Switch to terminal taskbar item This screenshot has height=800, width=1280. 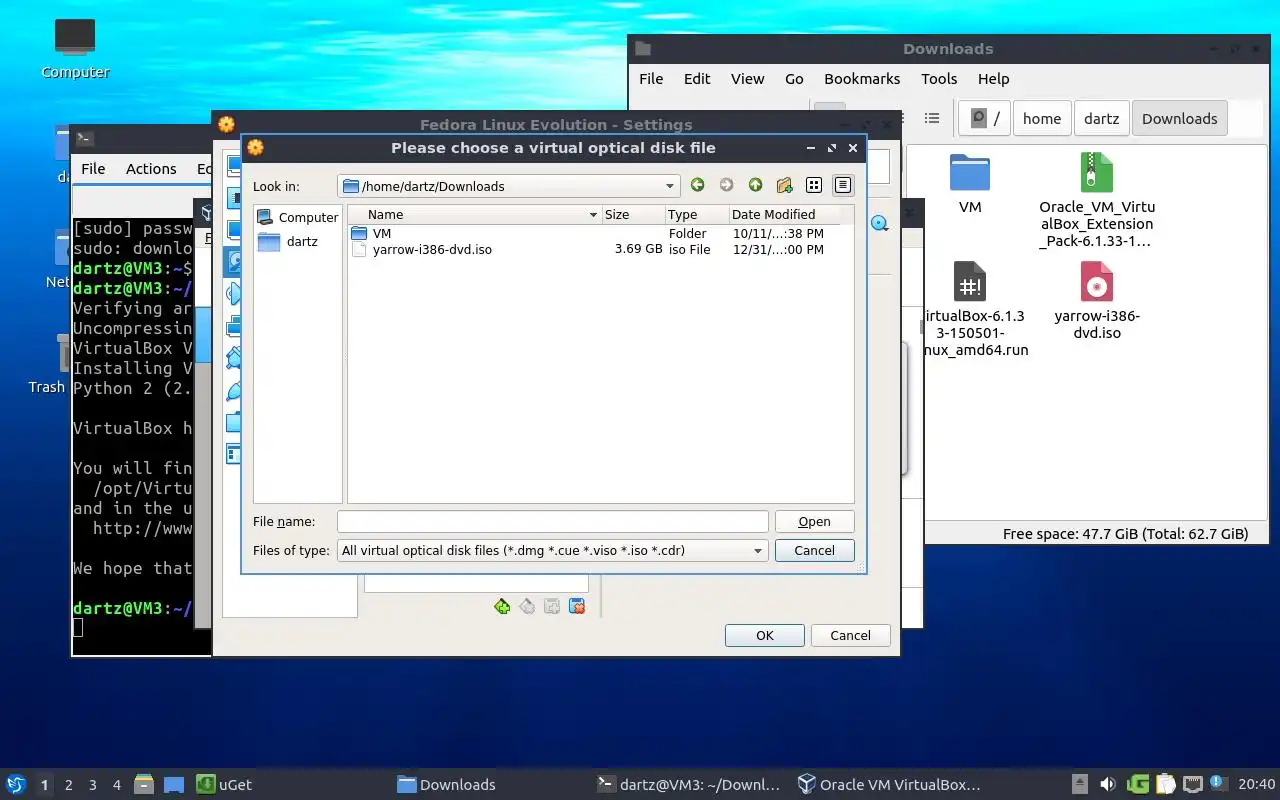(690, 784)
